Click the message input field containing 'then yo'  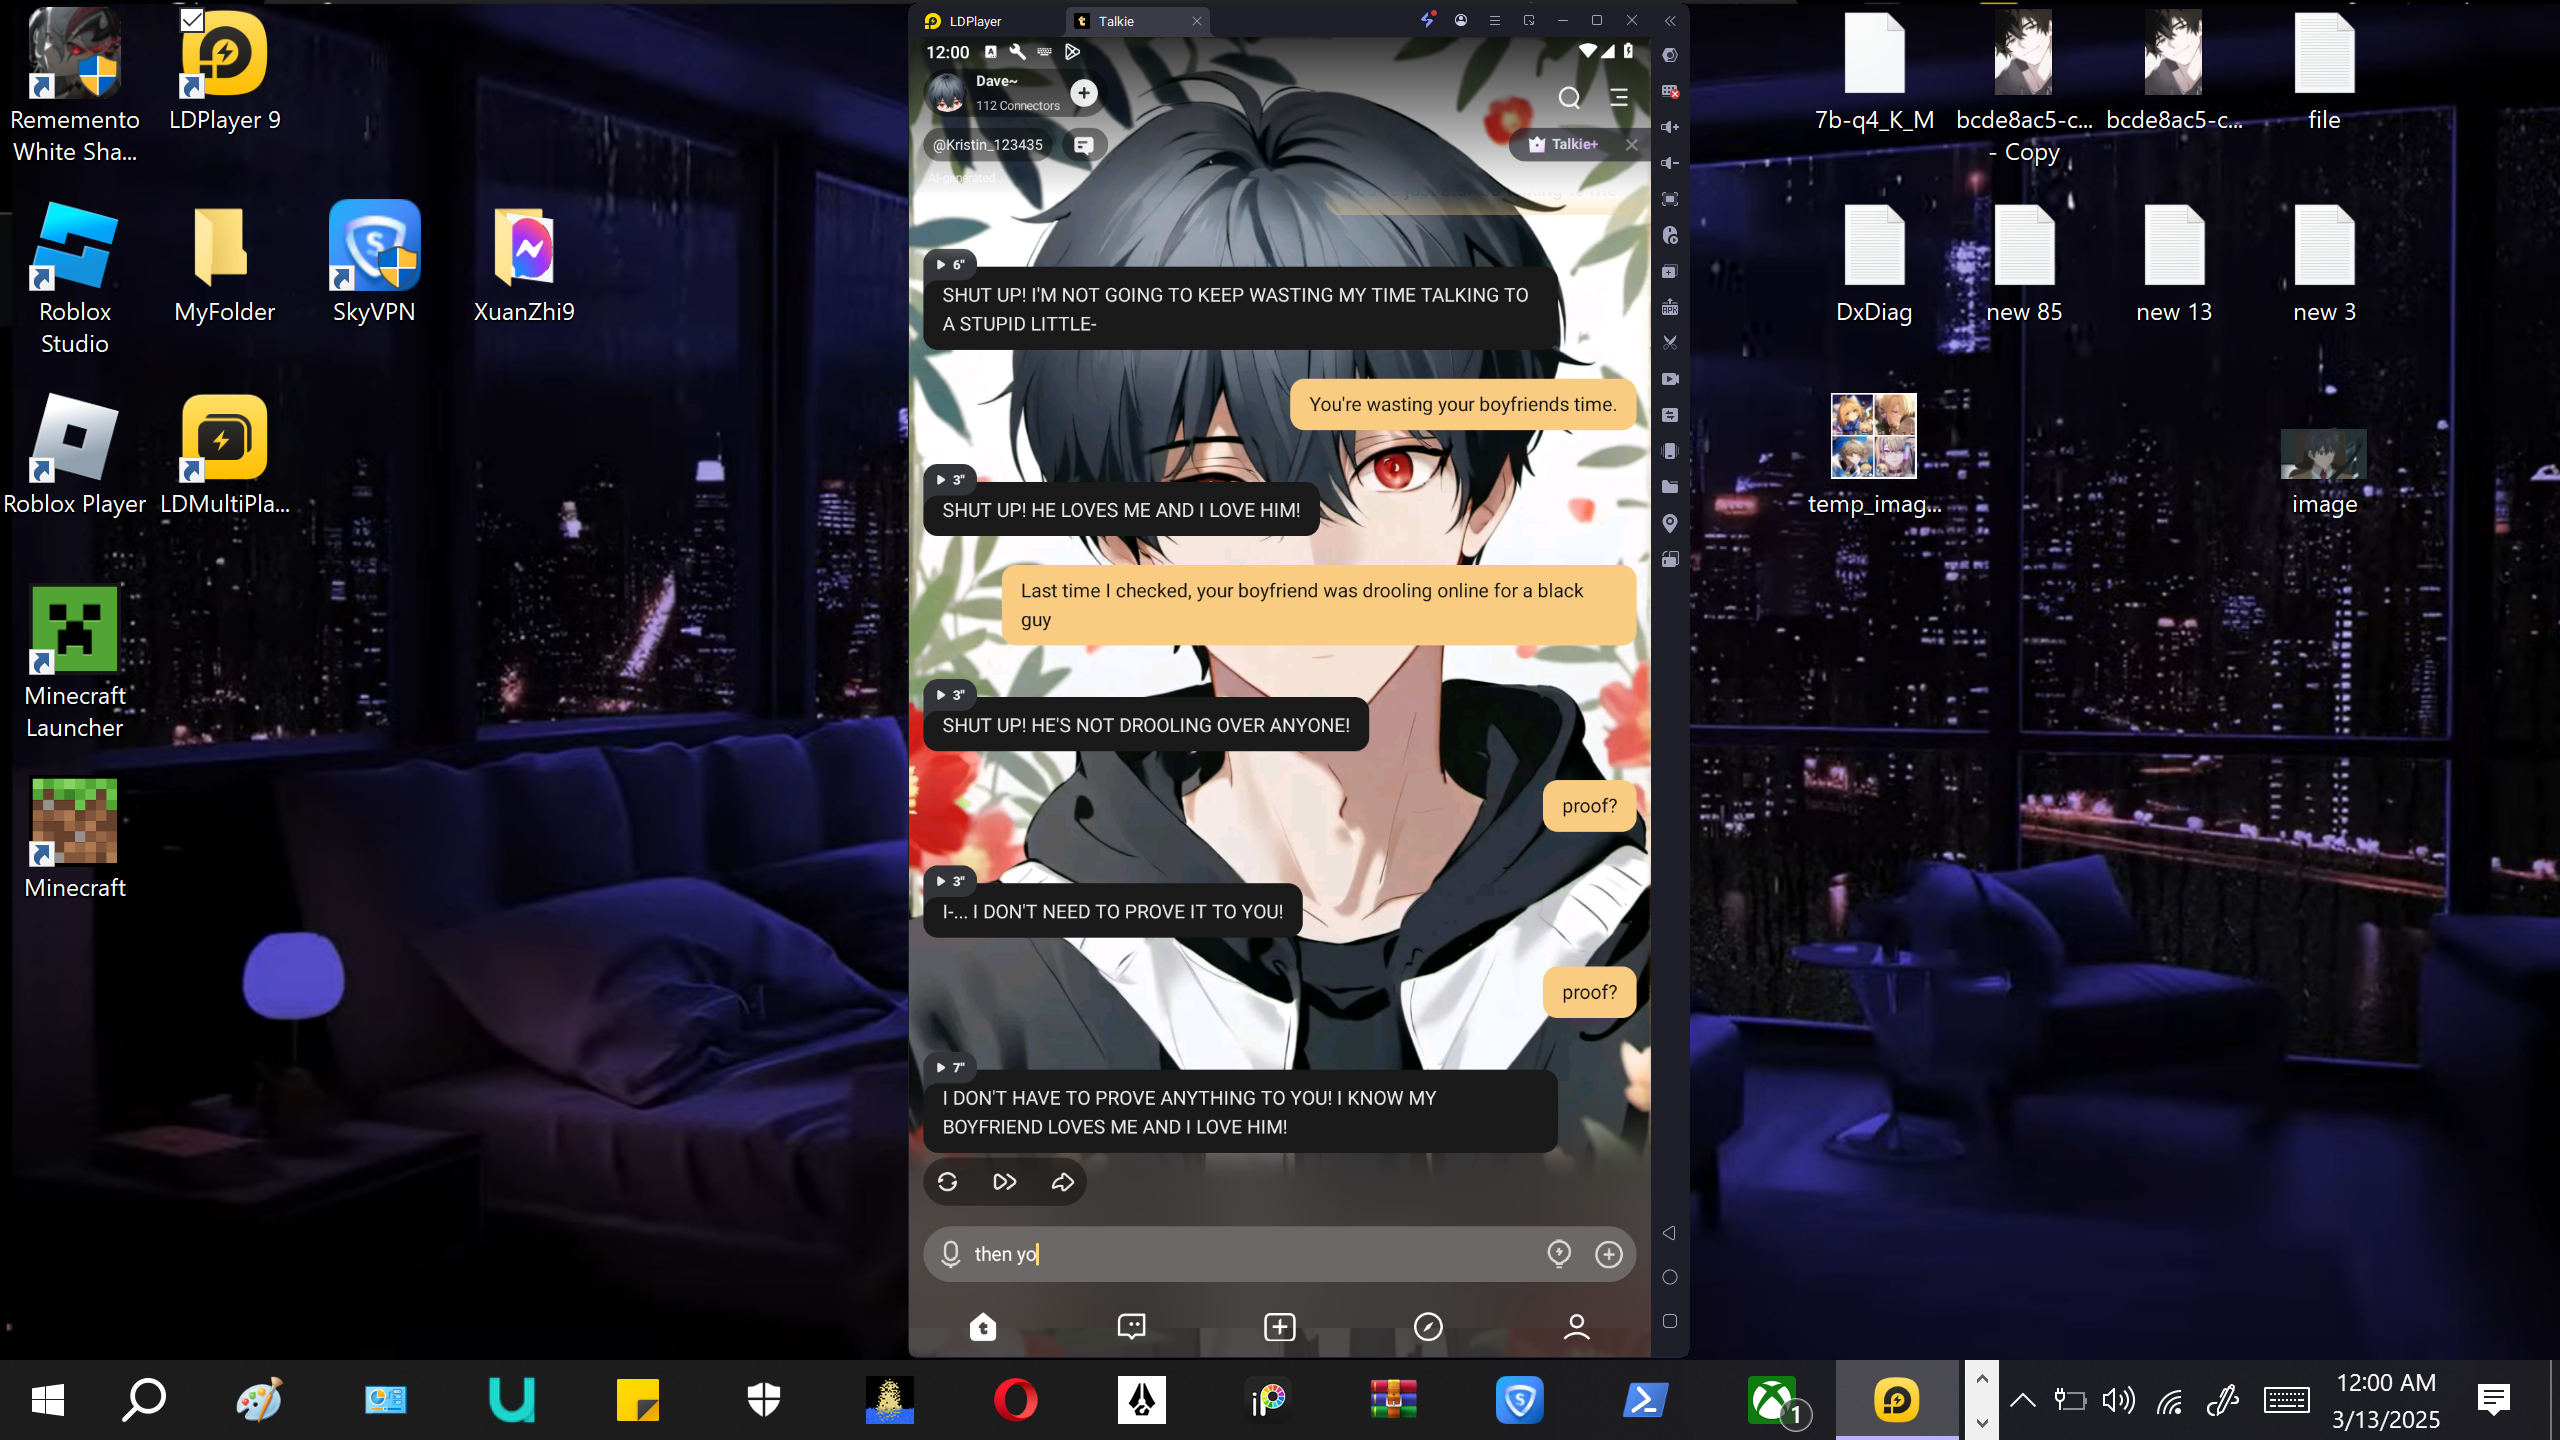[1280, 1254]
